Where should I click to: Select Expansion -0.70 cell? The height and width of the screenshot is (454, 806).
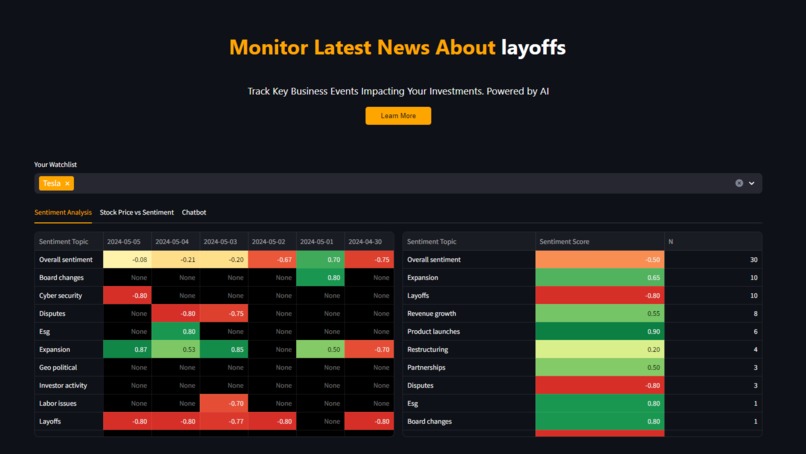369,350
